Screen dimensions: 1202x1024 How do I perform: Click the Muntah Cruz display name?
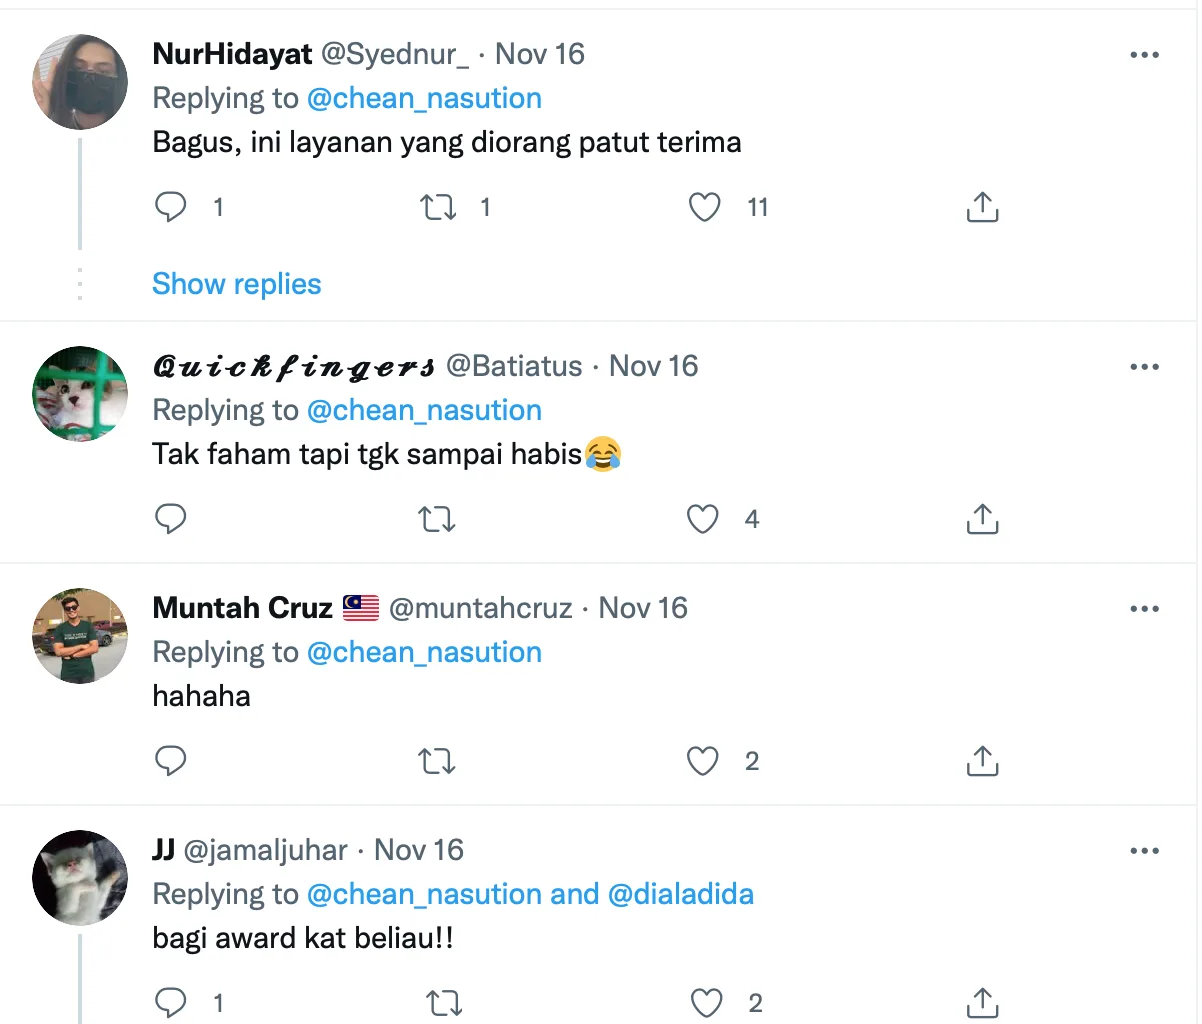pos(242,608)
